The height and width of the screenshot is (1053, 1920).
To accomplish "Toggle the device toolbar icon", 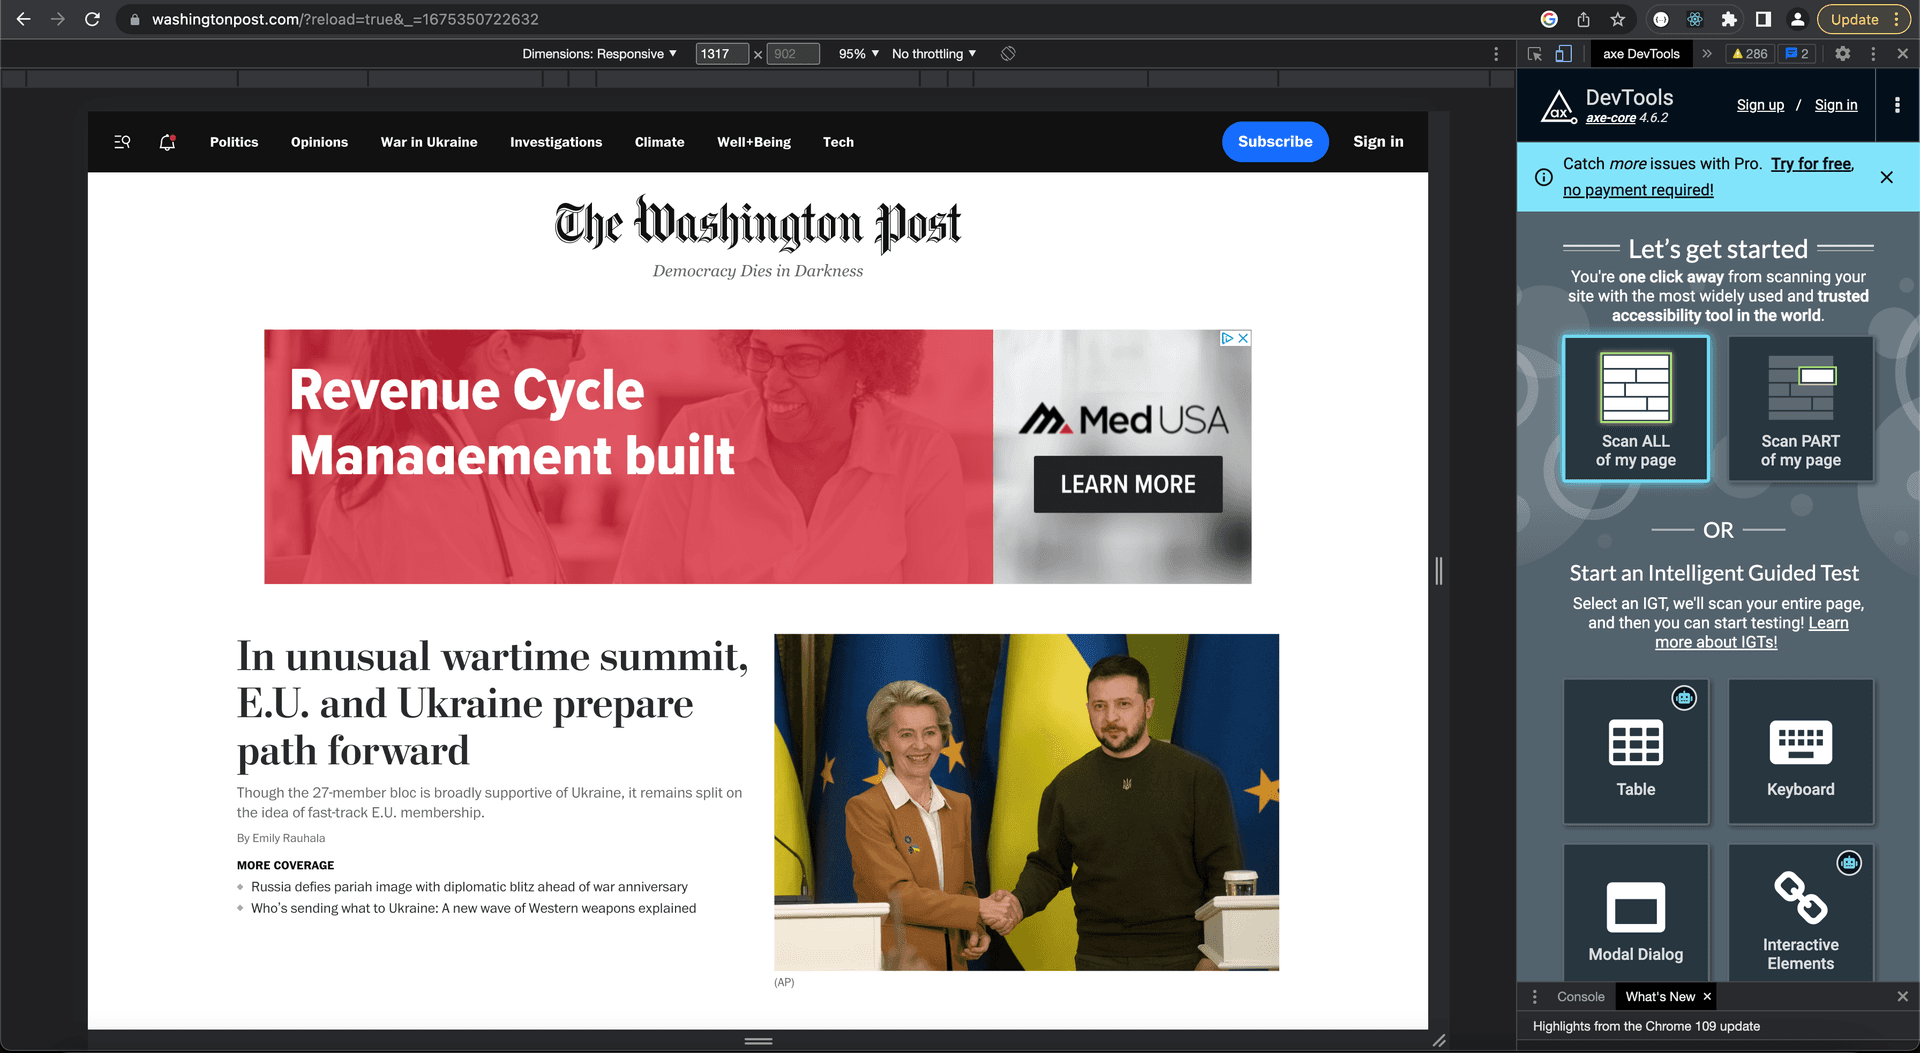I will [x=1562, y=54].
